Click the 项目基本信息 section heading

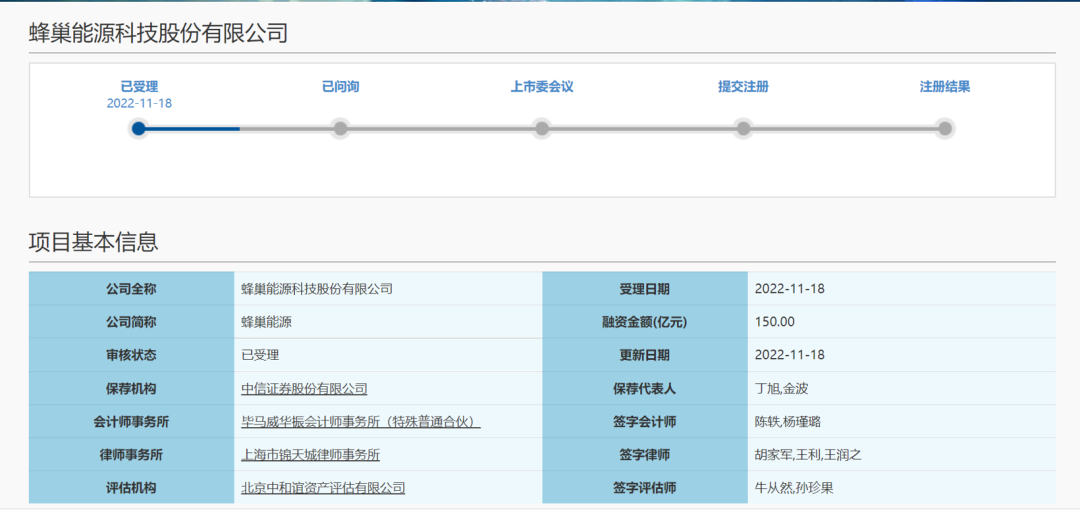click(94, 242)
